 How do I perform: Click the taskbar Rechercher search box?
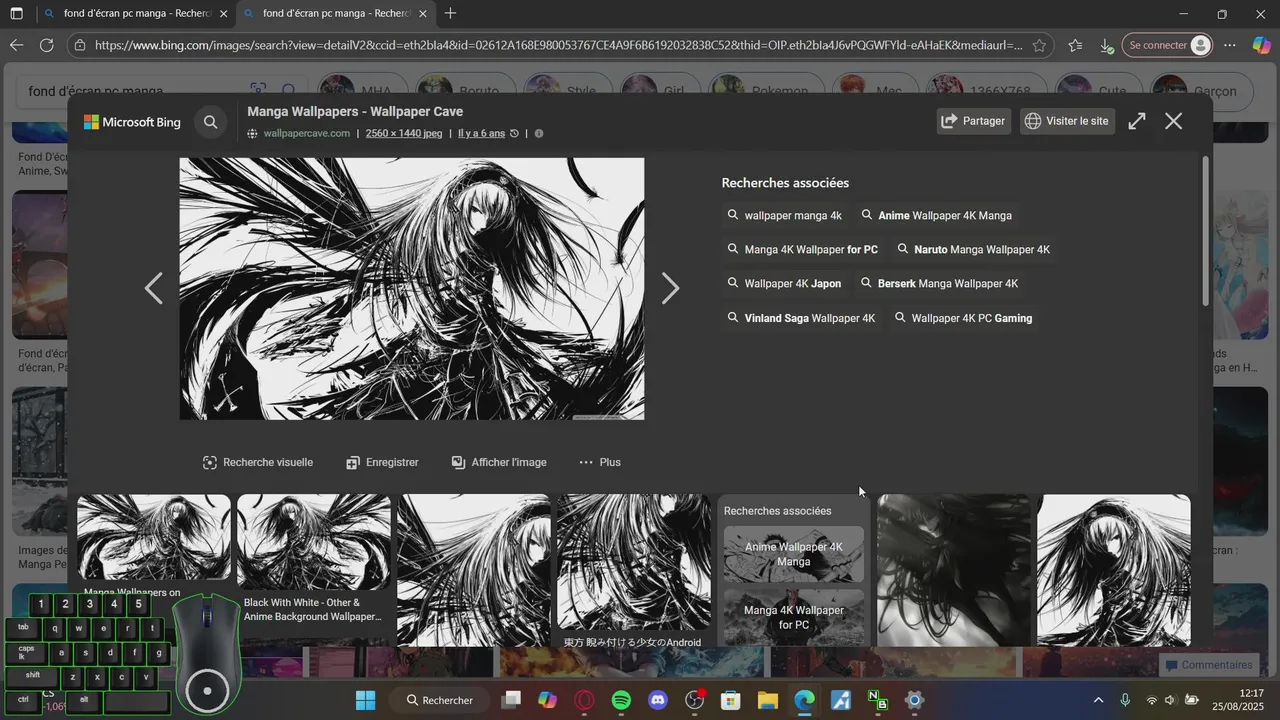pos(440,700)
